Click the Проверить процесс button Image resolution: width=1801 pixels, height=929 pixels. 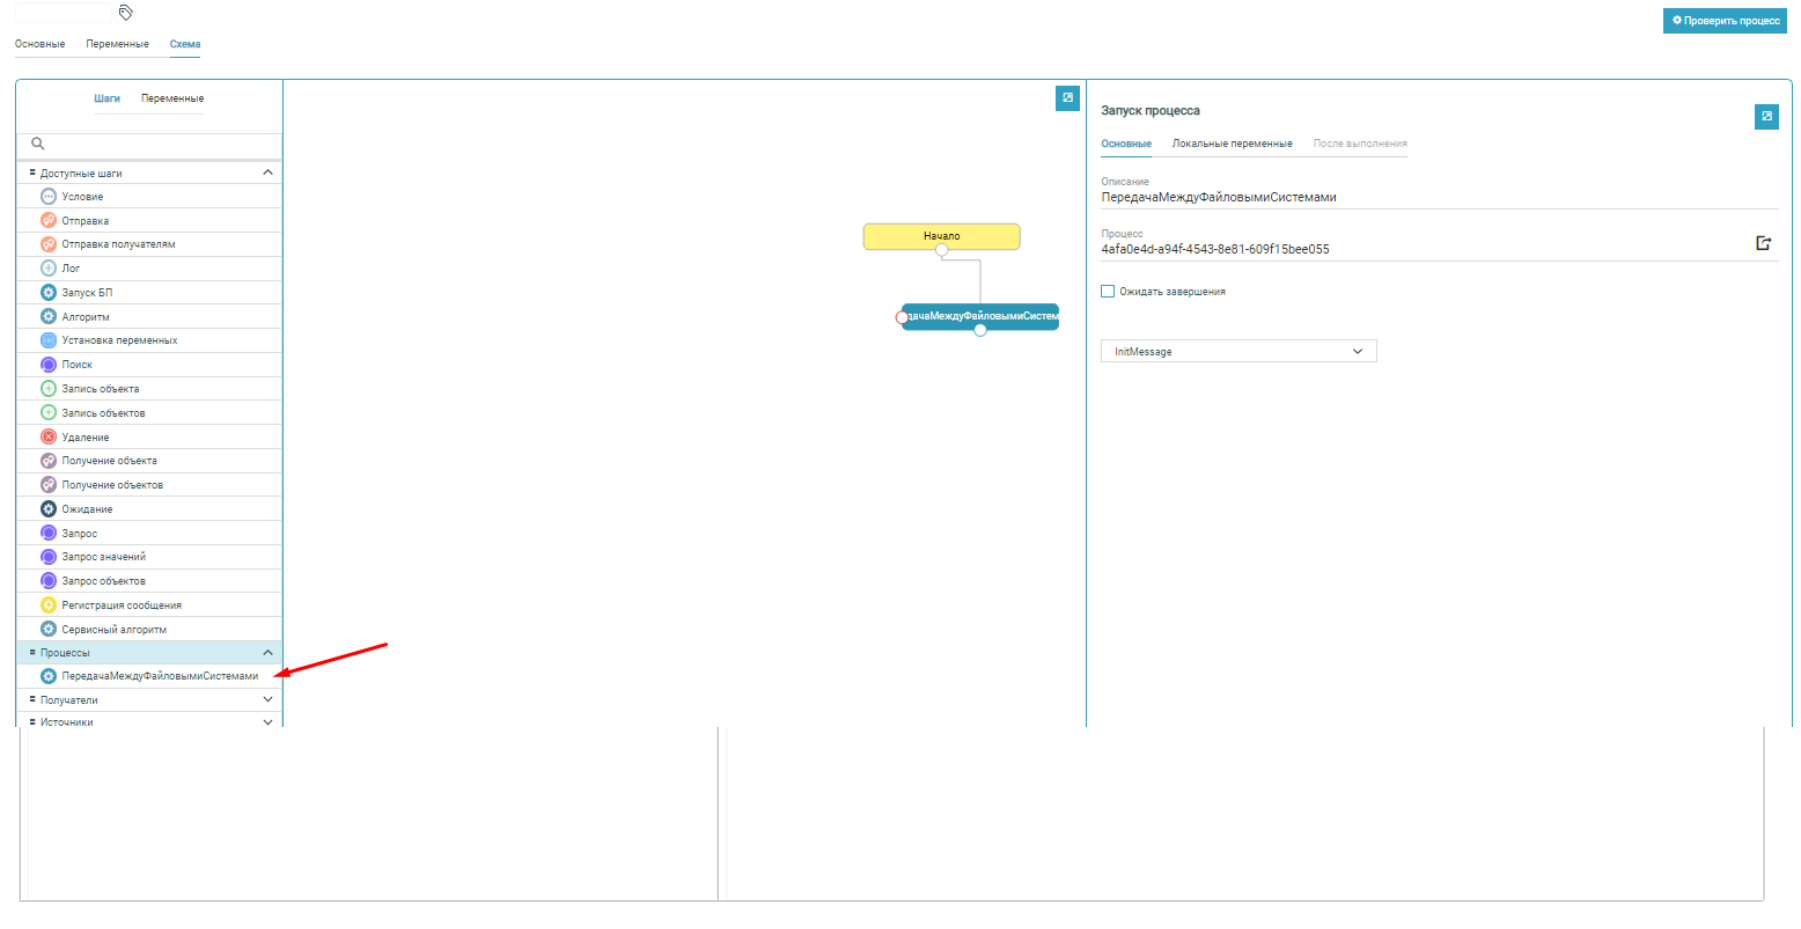point(1724,21)
